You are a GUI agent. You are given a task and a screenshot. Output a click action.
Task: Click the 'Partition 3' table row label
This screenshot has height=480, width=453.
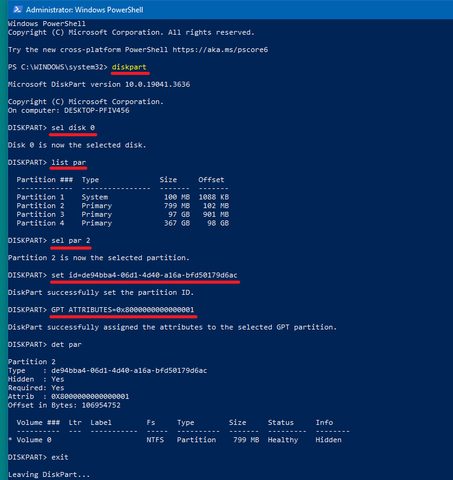(x=40, y=214)
